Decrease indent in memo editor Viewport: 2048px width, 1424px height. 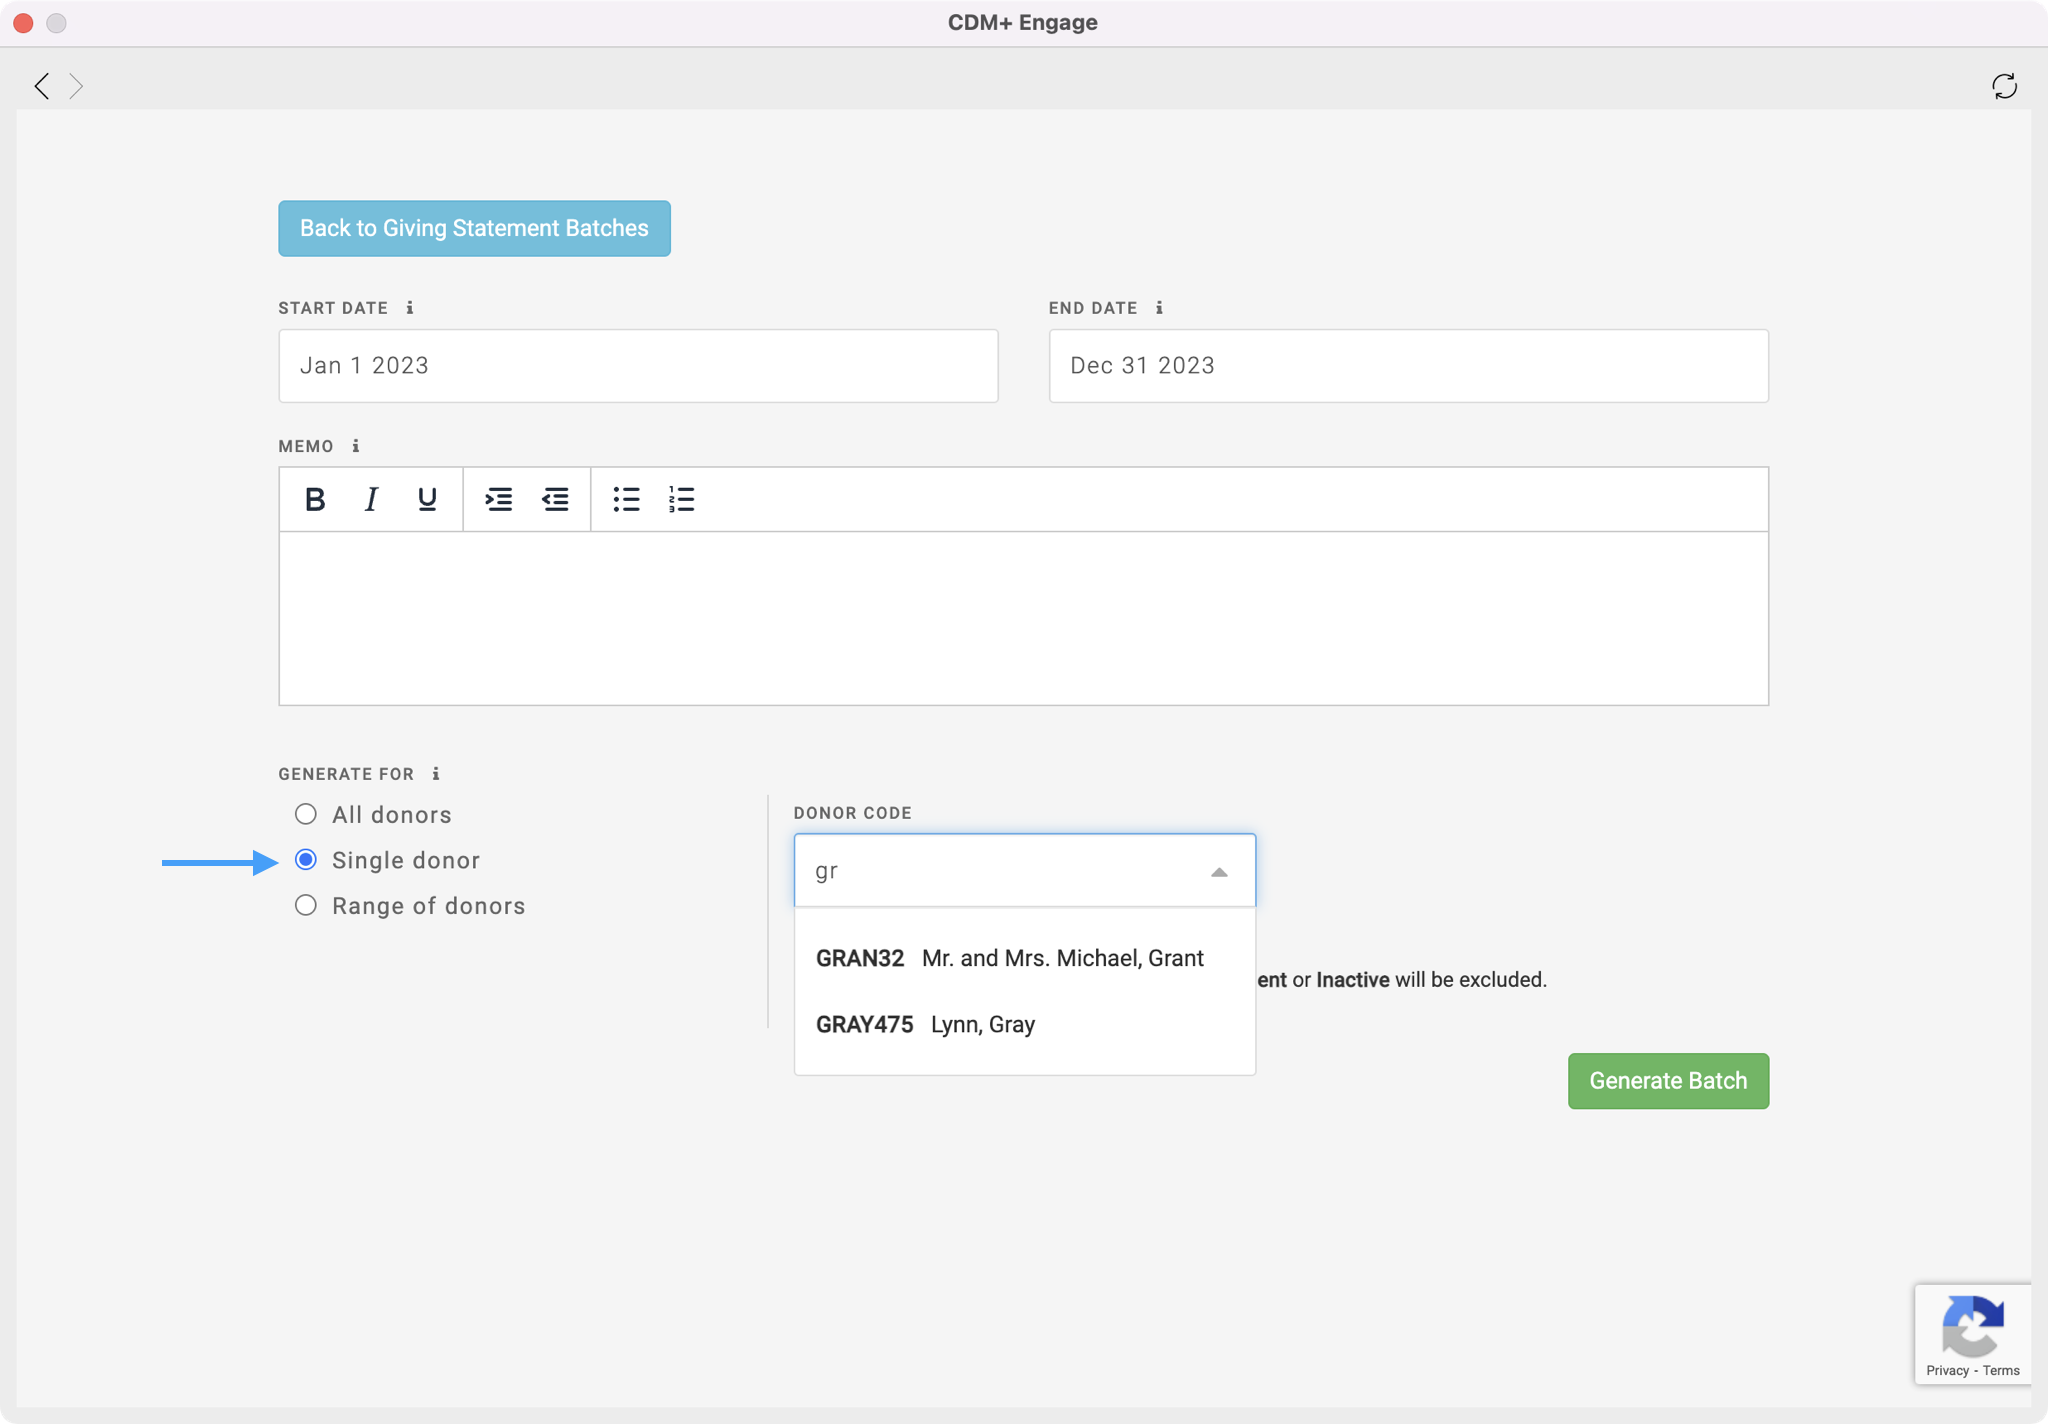(555, 499)
